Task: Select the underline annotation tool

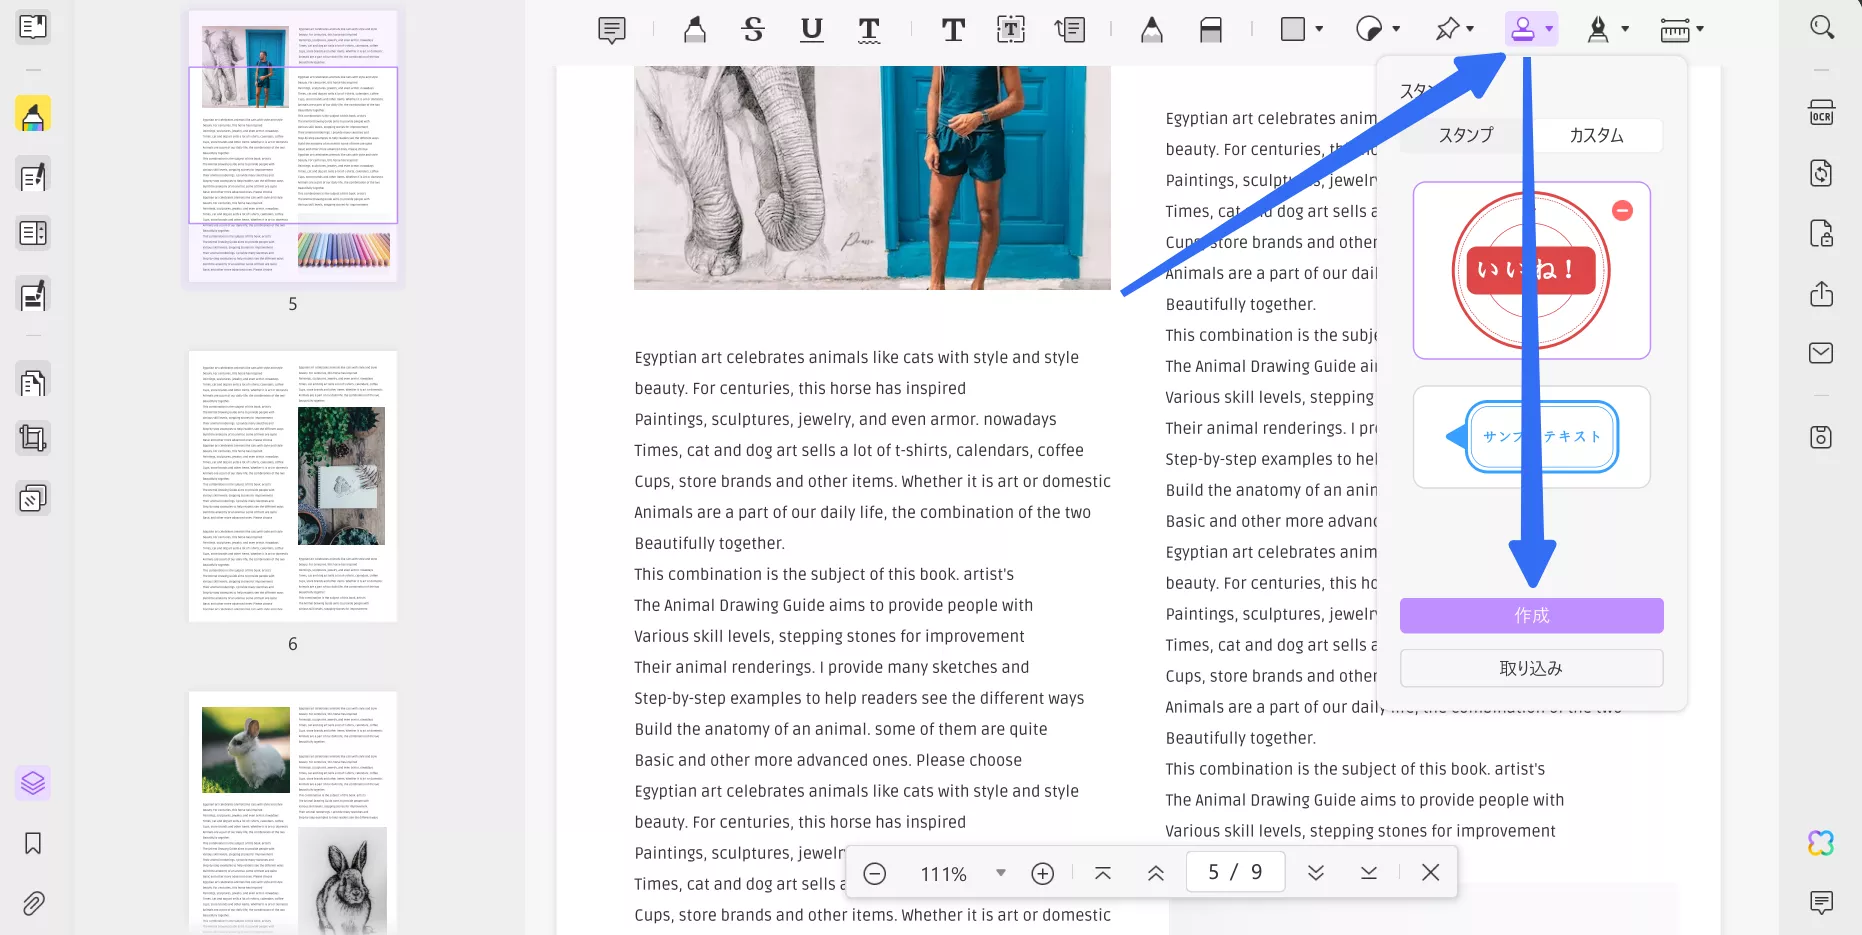Action: coord(811,30)
